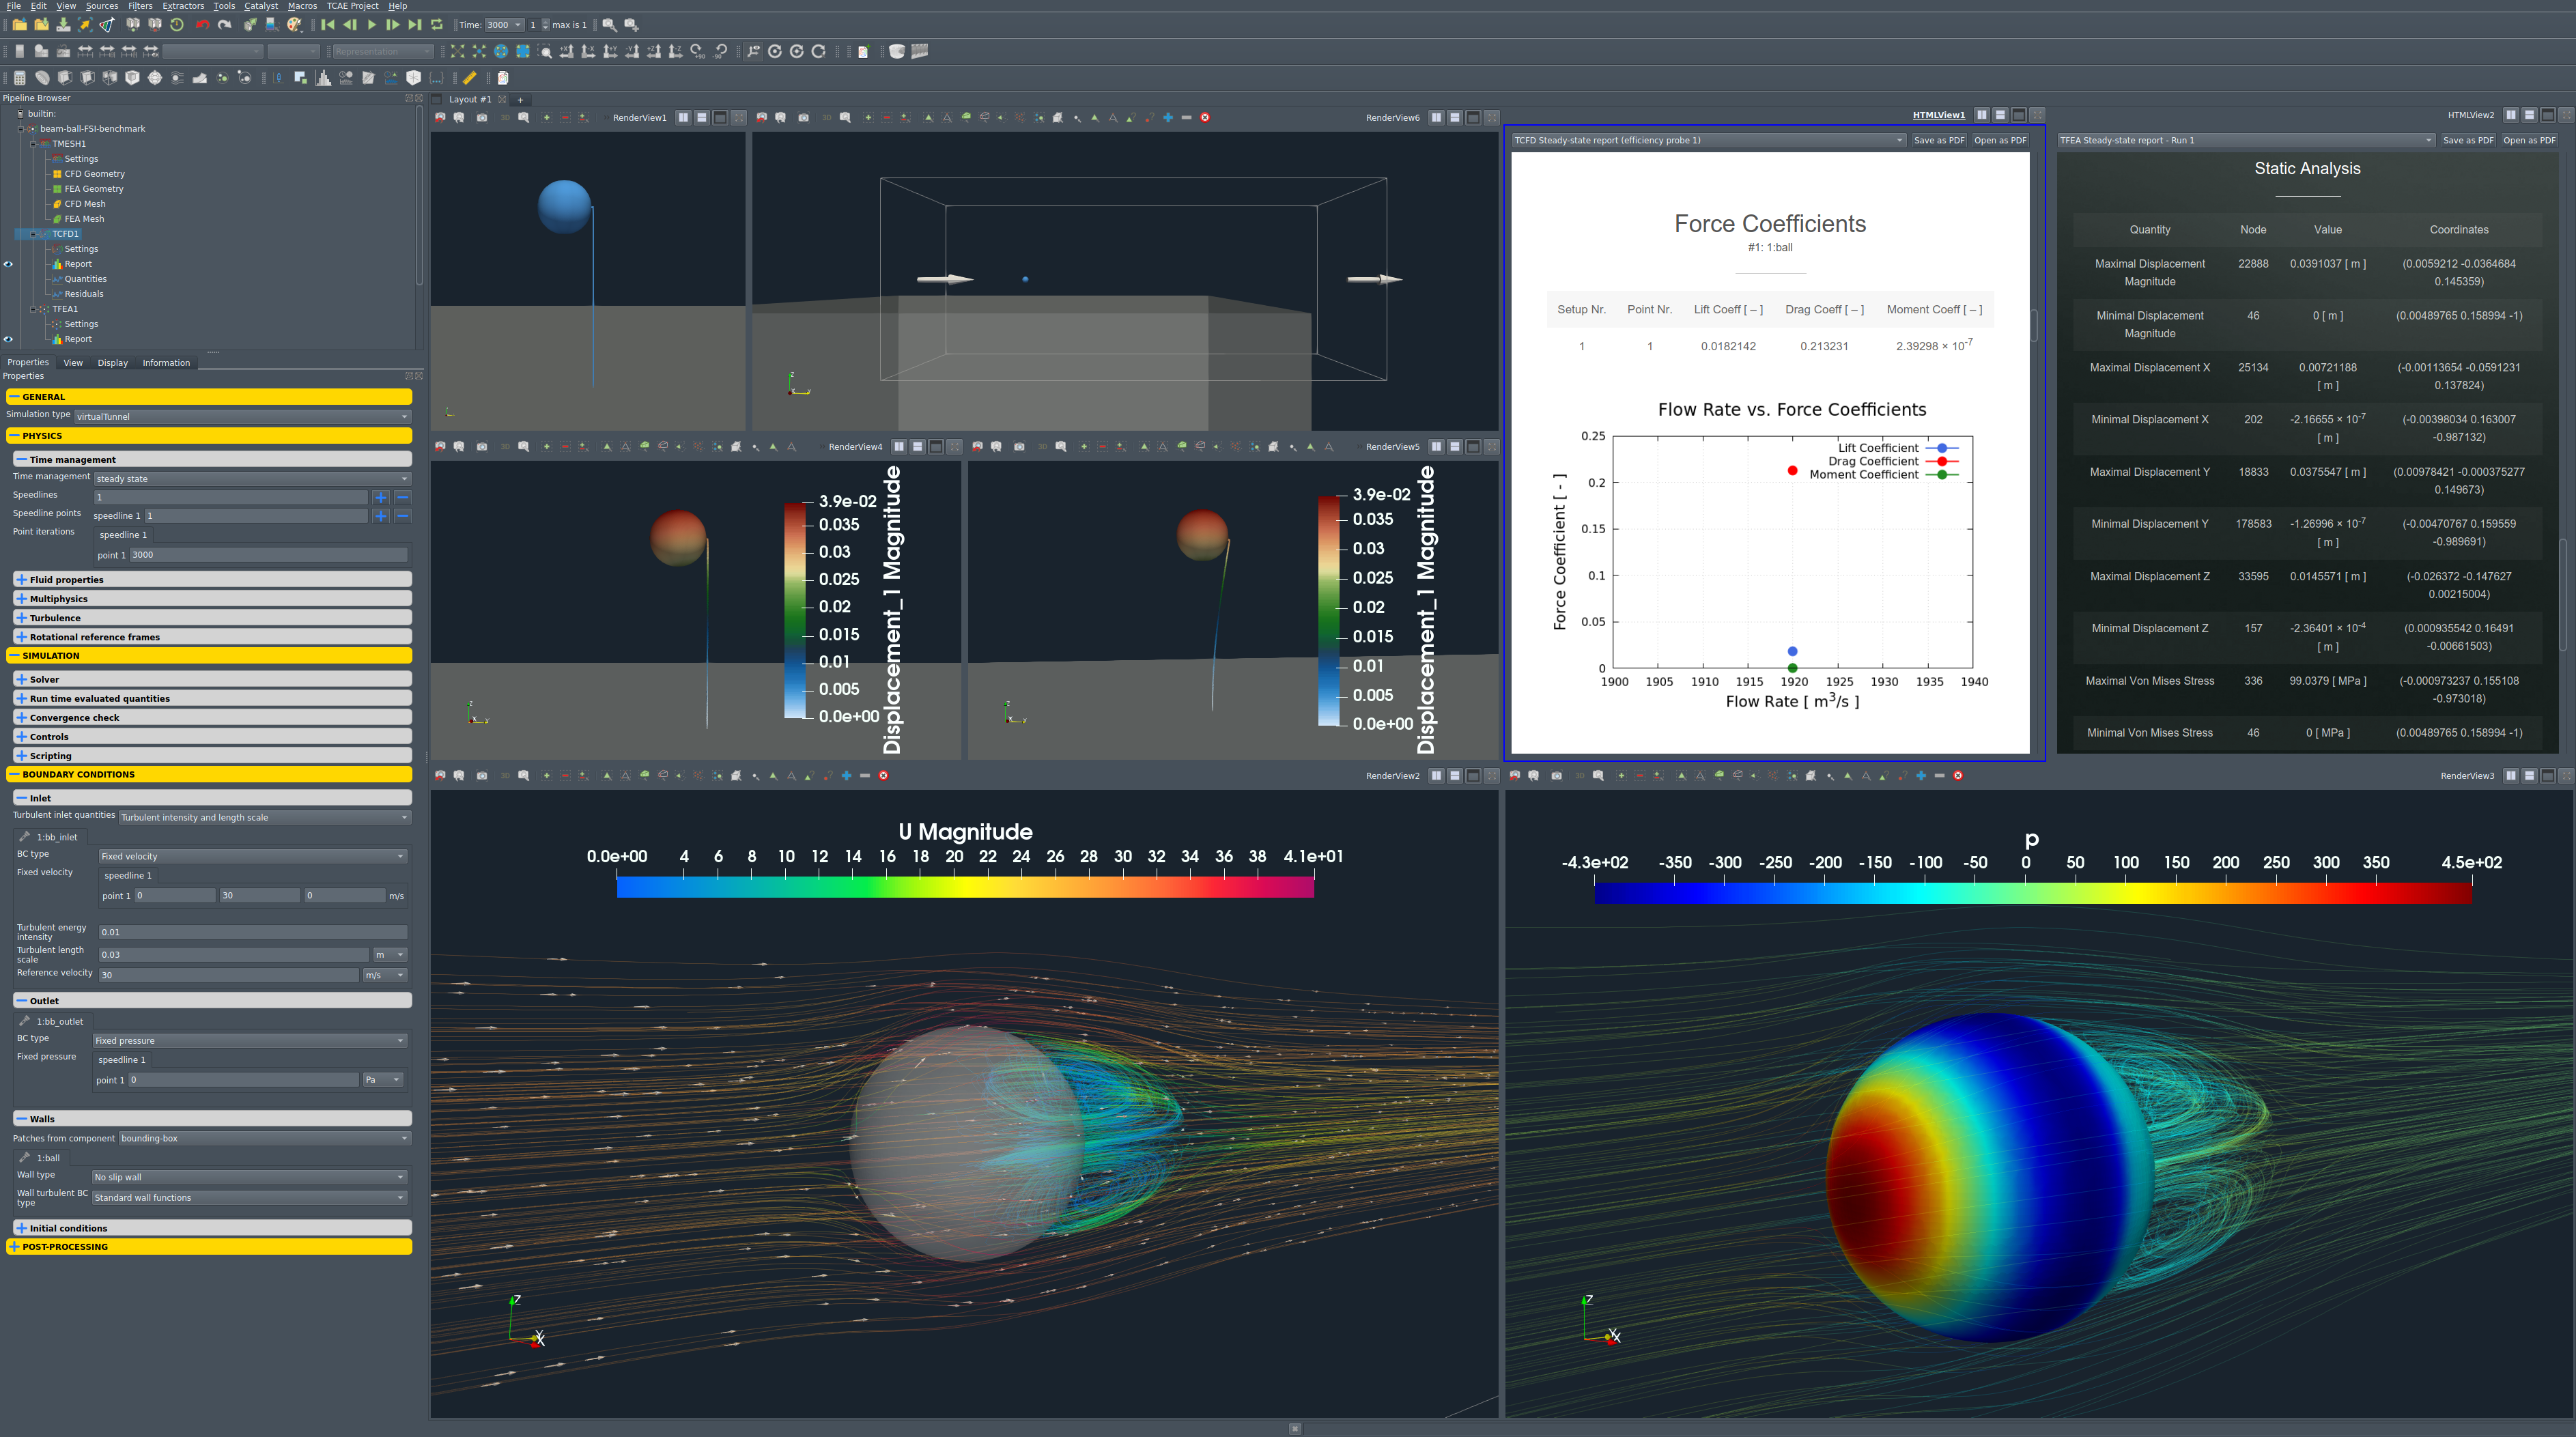Image resolution: width=2576 pixels, height=1437 pixels.
Task: Toggle eye visibility of TCFD1 Report
Action: pyautogui.click(x=8, y=264)
